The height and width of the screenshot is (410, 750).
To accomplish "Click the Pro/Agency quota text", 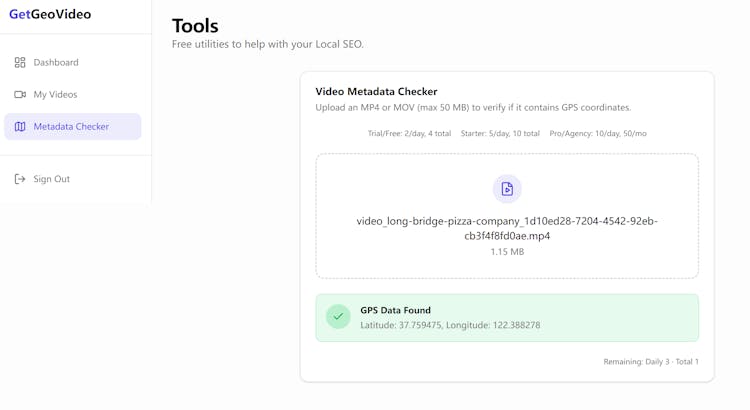I will (x=598, y=133).
